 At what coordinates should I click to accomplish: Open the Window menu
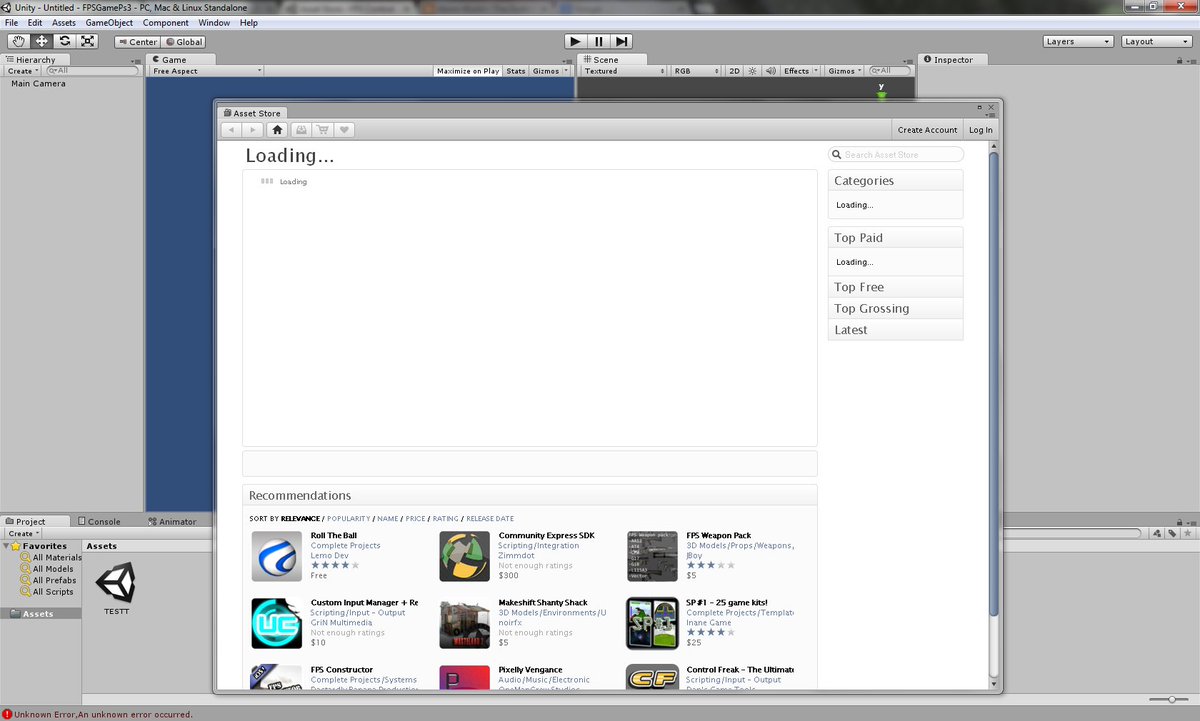point(214,22)
